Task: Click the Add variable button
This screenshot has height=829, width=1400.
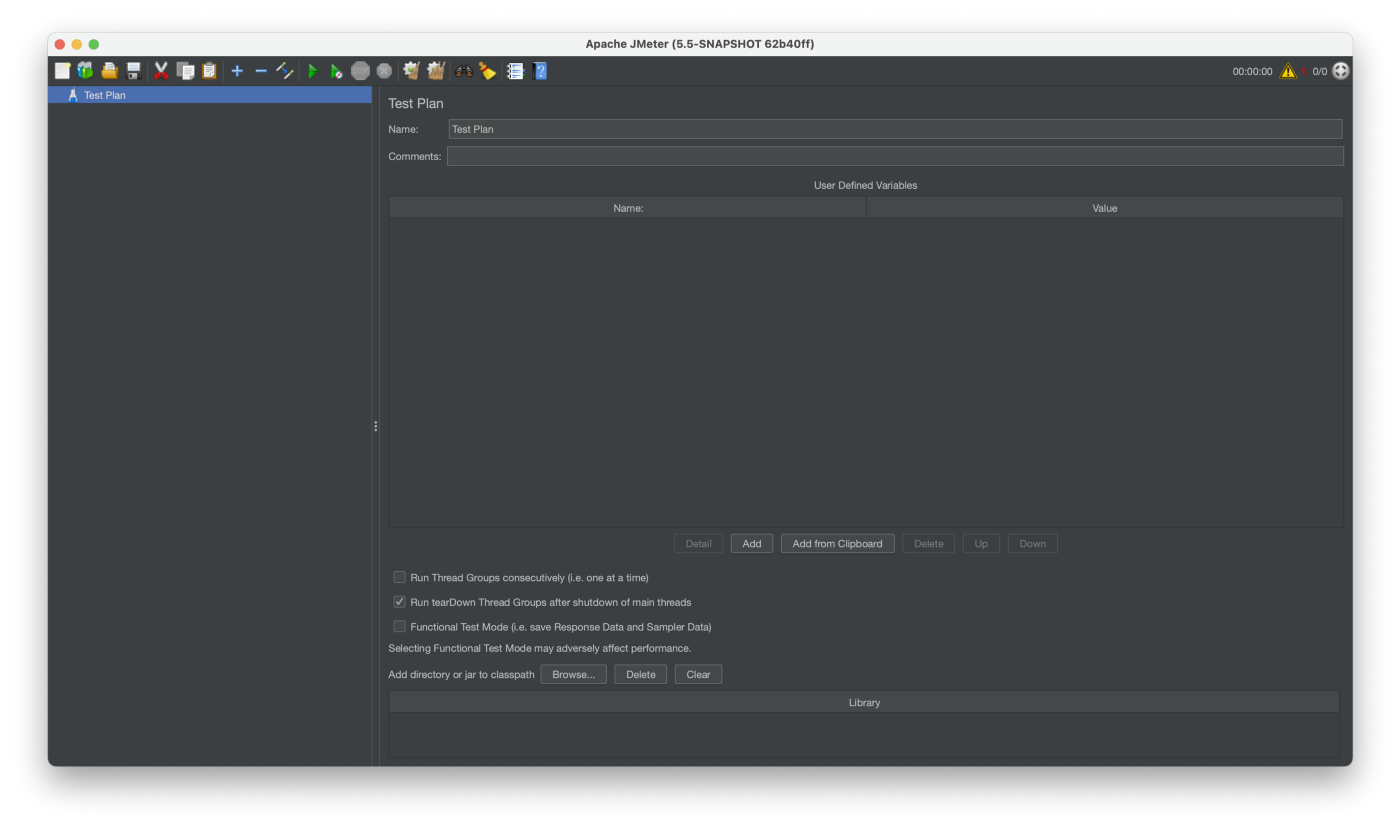Action: tap(752, 544)
